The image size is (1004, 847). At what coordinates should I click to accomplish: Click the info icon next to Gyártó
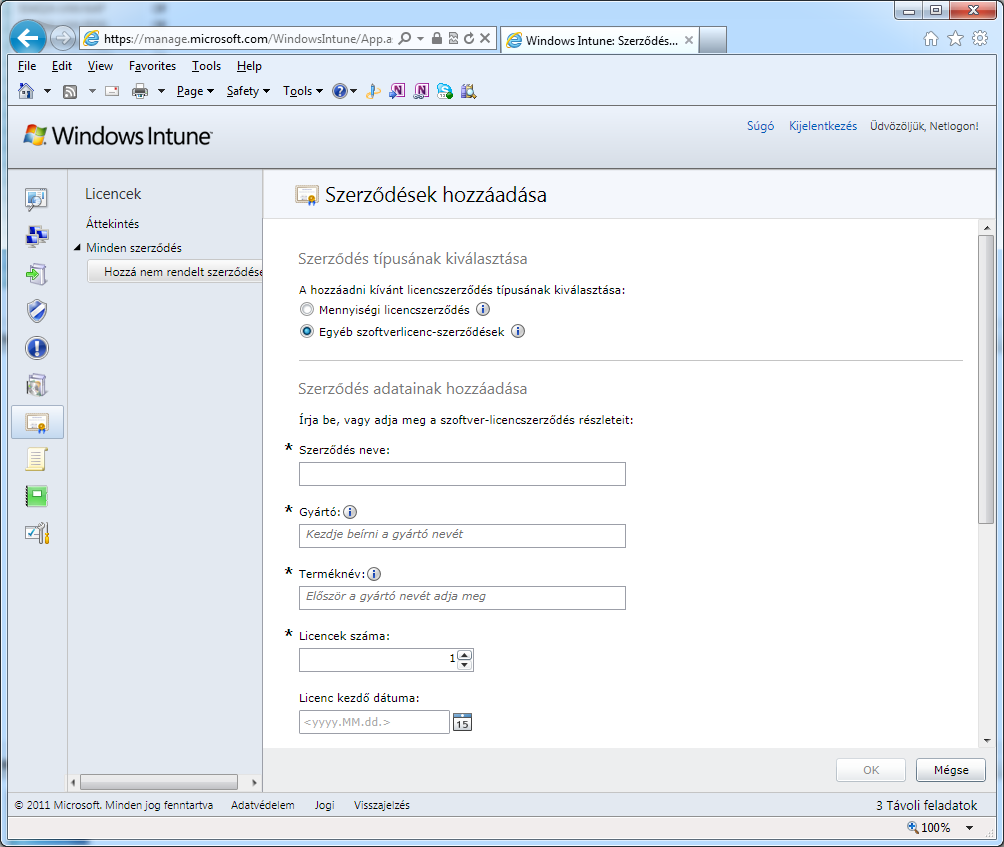[350, 512]
